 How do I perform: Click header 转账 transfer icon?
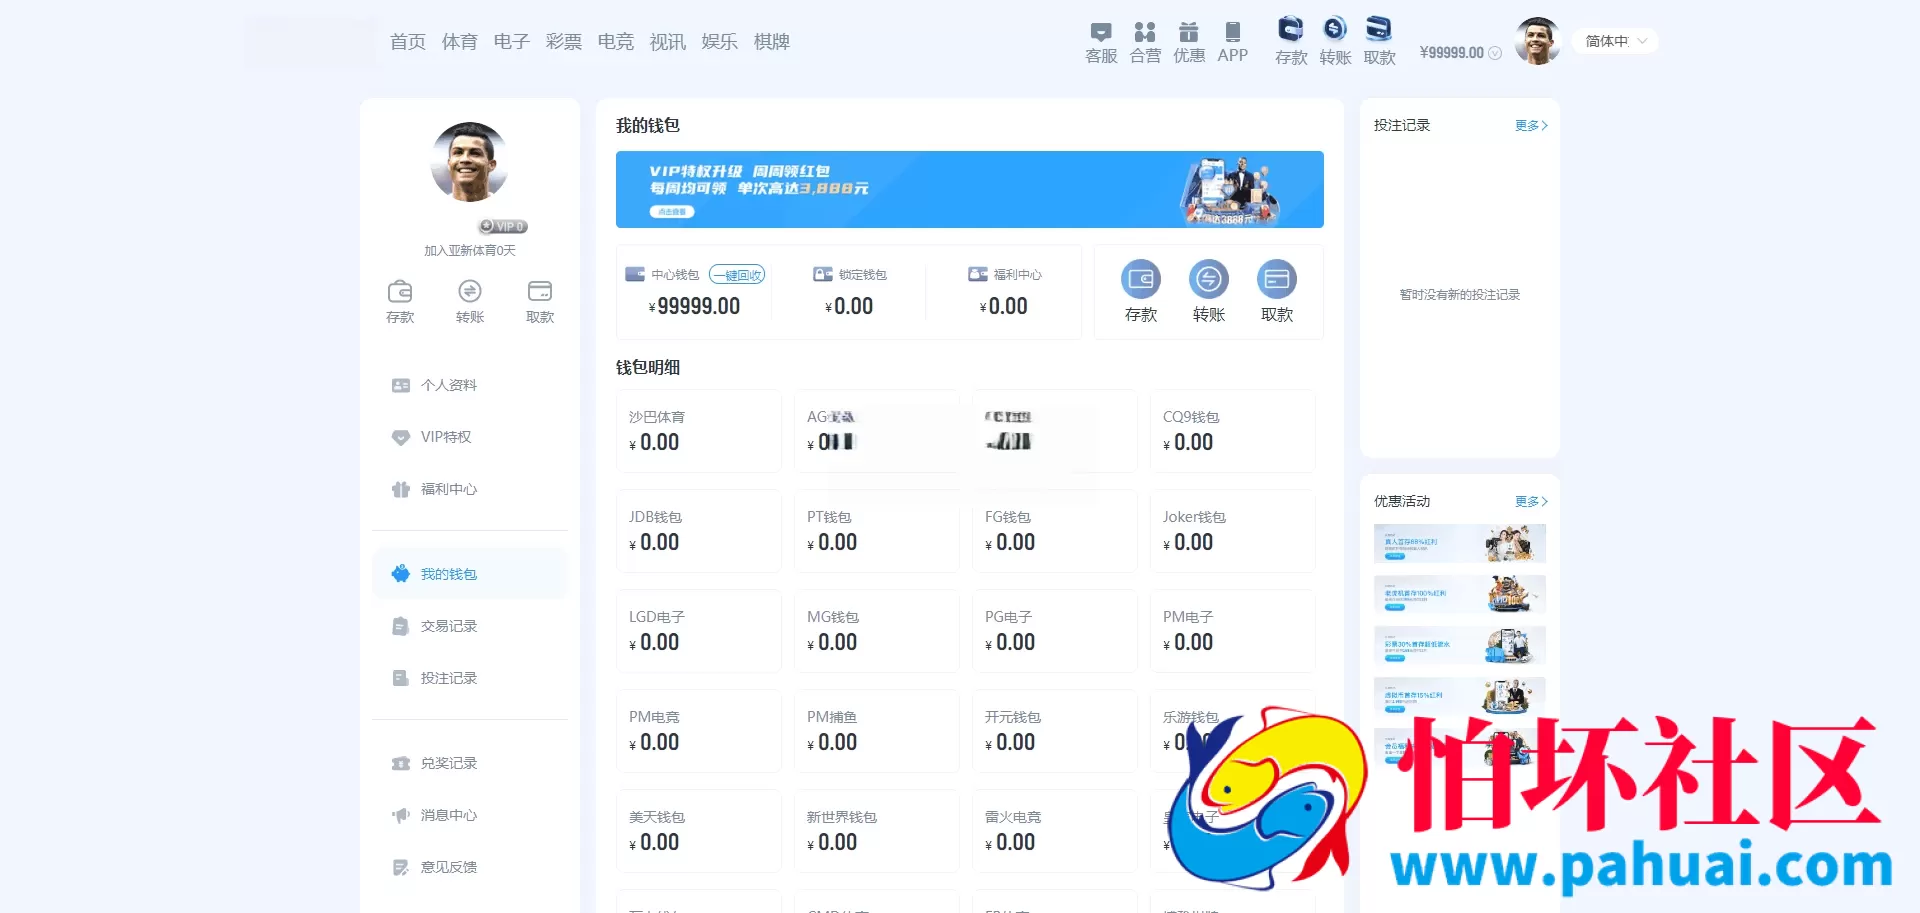tap(1335, 29)
